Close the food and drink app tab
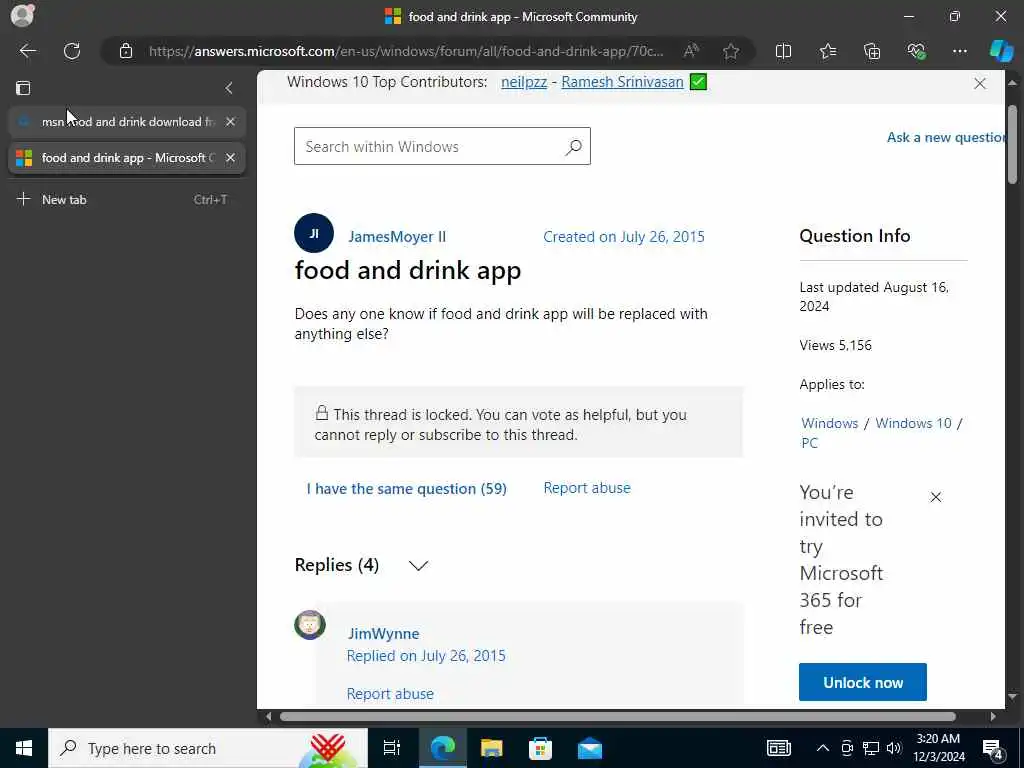Image resolution: width=1024 pixels, height=768 pixels. click(x=230, y=157)
